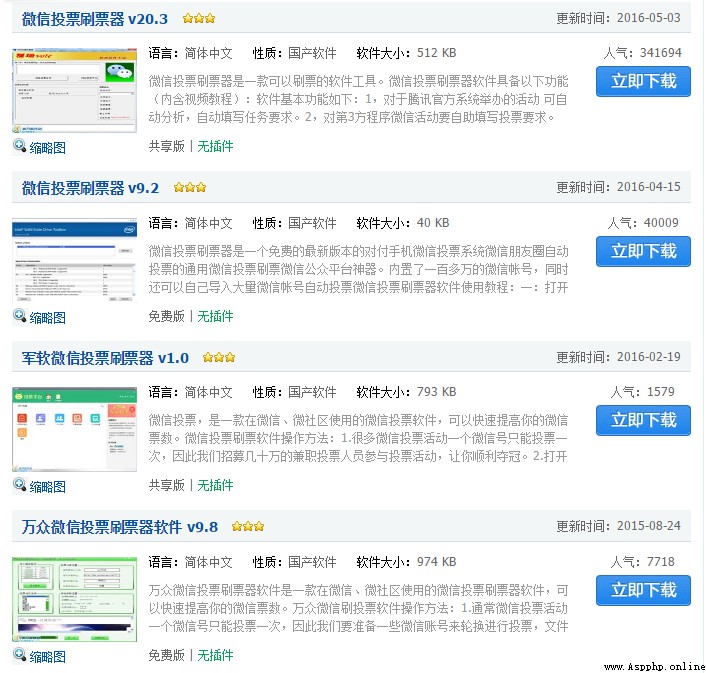Click description text of 微信投票刷票器 v20.3
The height and width of the screenshot is (673, 706).
pos(358,99)
